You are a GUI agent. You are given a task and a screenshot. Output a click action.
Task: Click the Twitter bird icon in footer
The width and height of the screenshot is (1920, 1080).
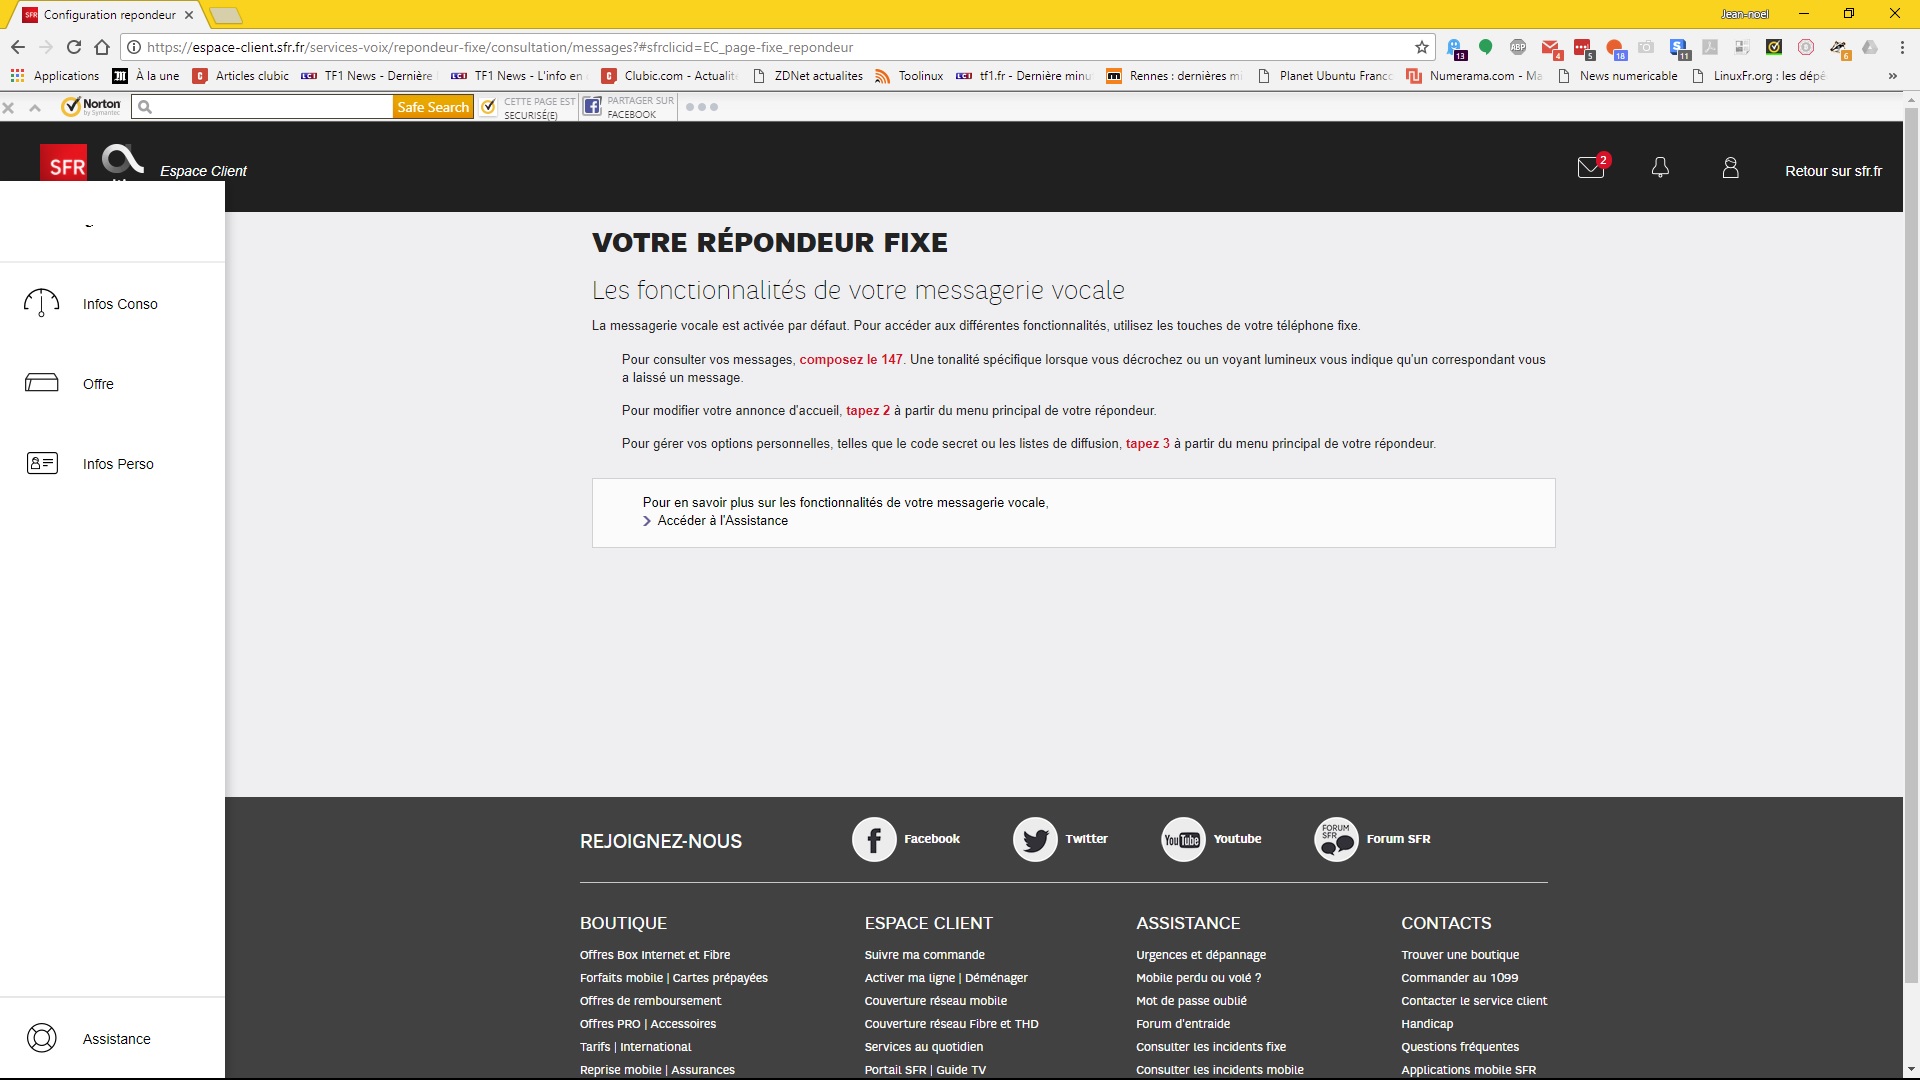pyautogui.click(x=1035, y=839)
